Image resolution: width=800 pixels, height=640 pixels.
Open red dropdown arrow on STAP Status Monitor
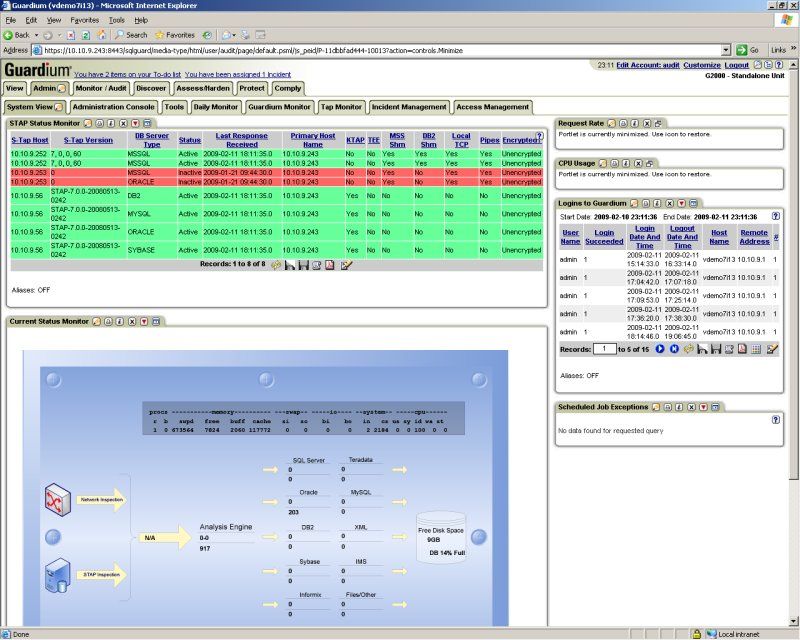pos(135,124)
